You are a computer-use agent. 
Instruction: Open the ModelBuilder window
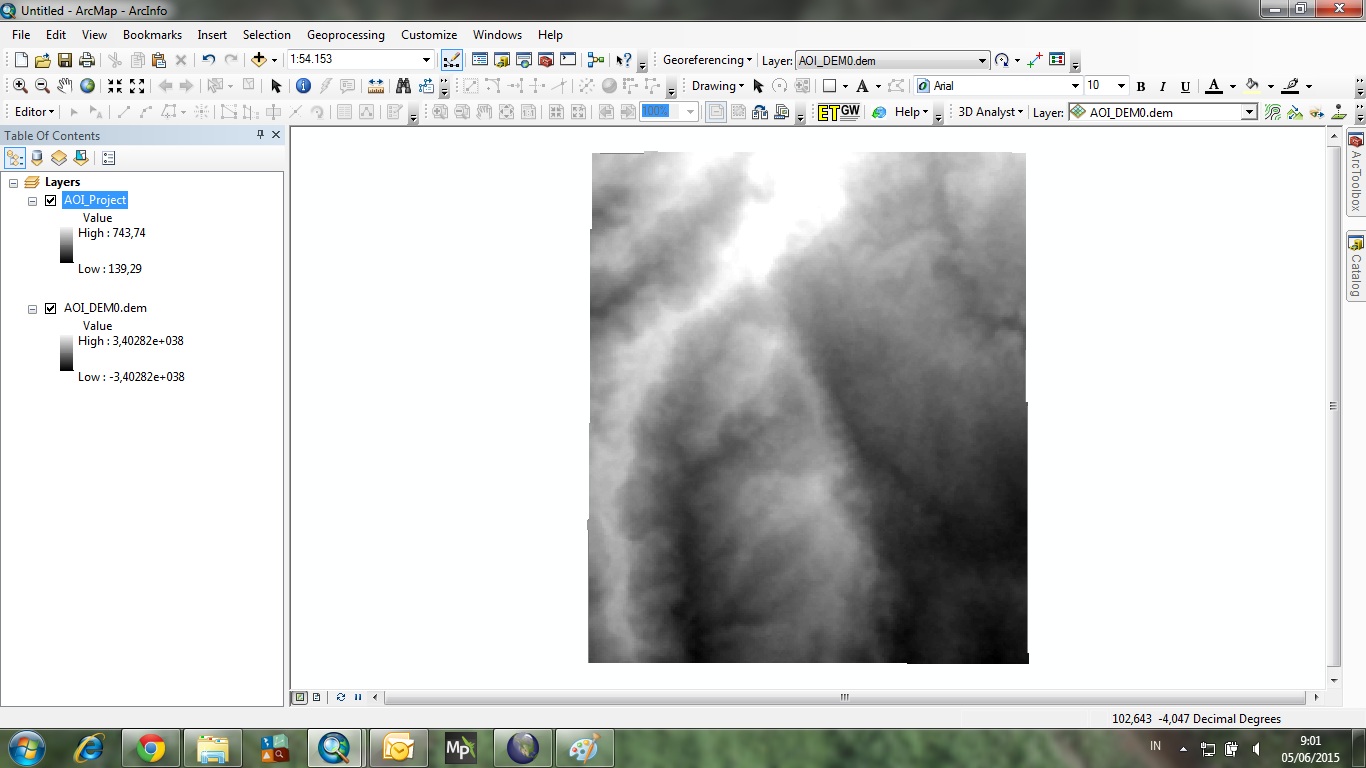pos(596,60)
